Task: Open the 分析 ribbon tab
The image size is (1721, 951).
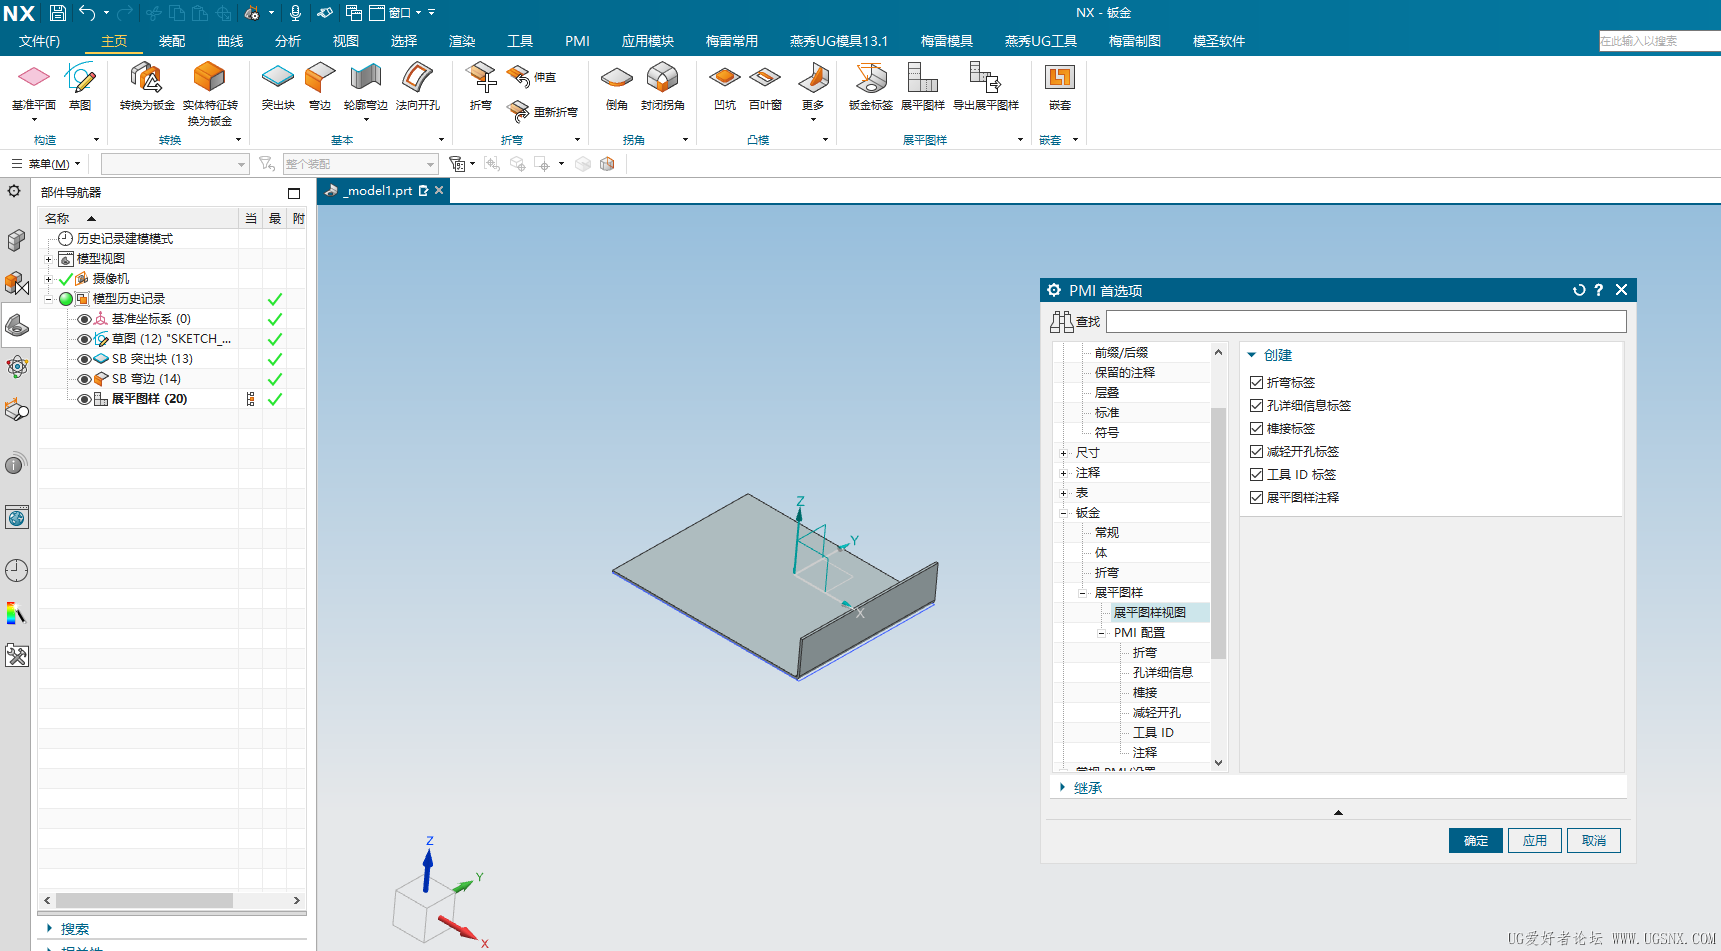Action: [288, 41]
